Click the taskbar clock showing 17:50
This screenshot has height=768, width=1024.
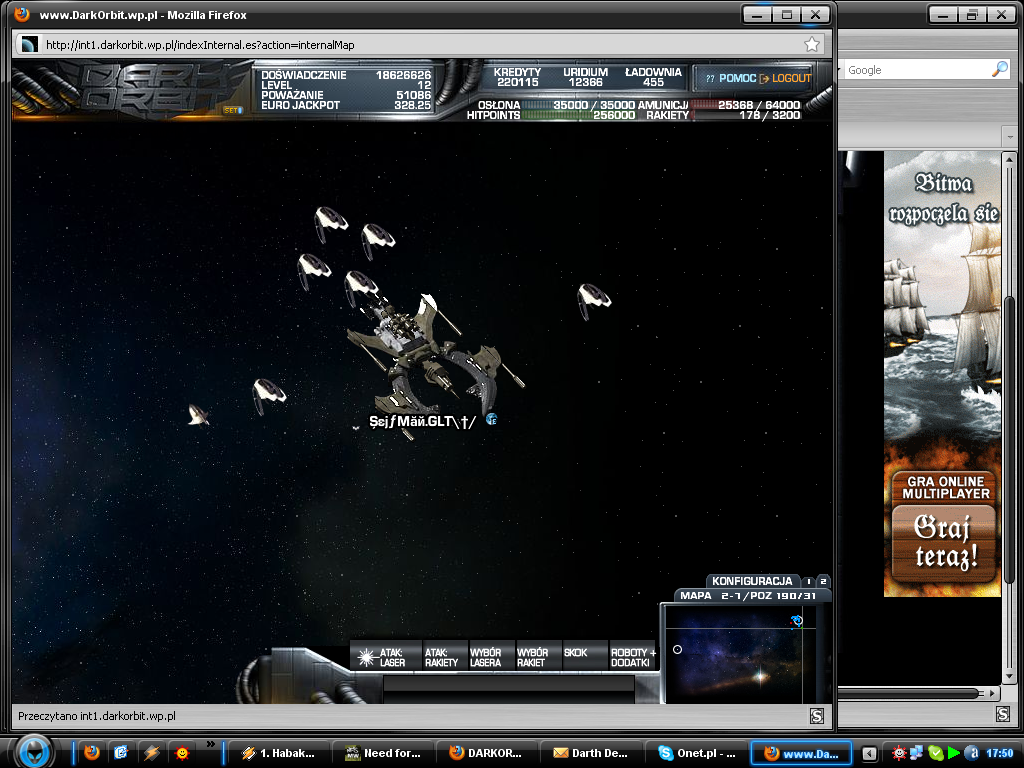coord(999,753)
